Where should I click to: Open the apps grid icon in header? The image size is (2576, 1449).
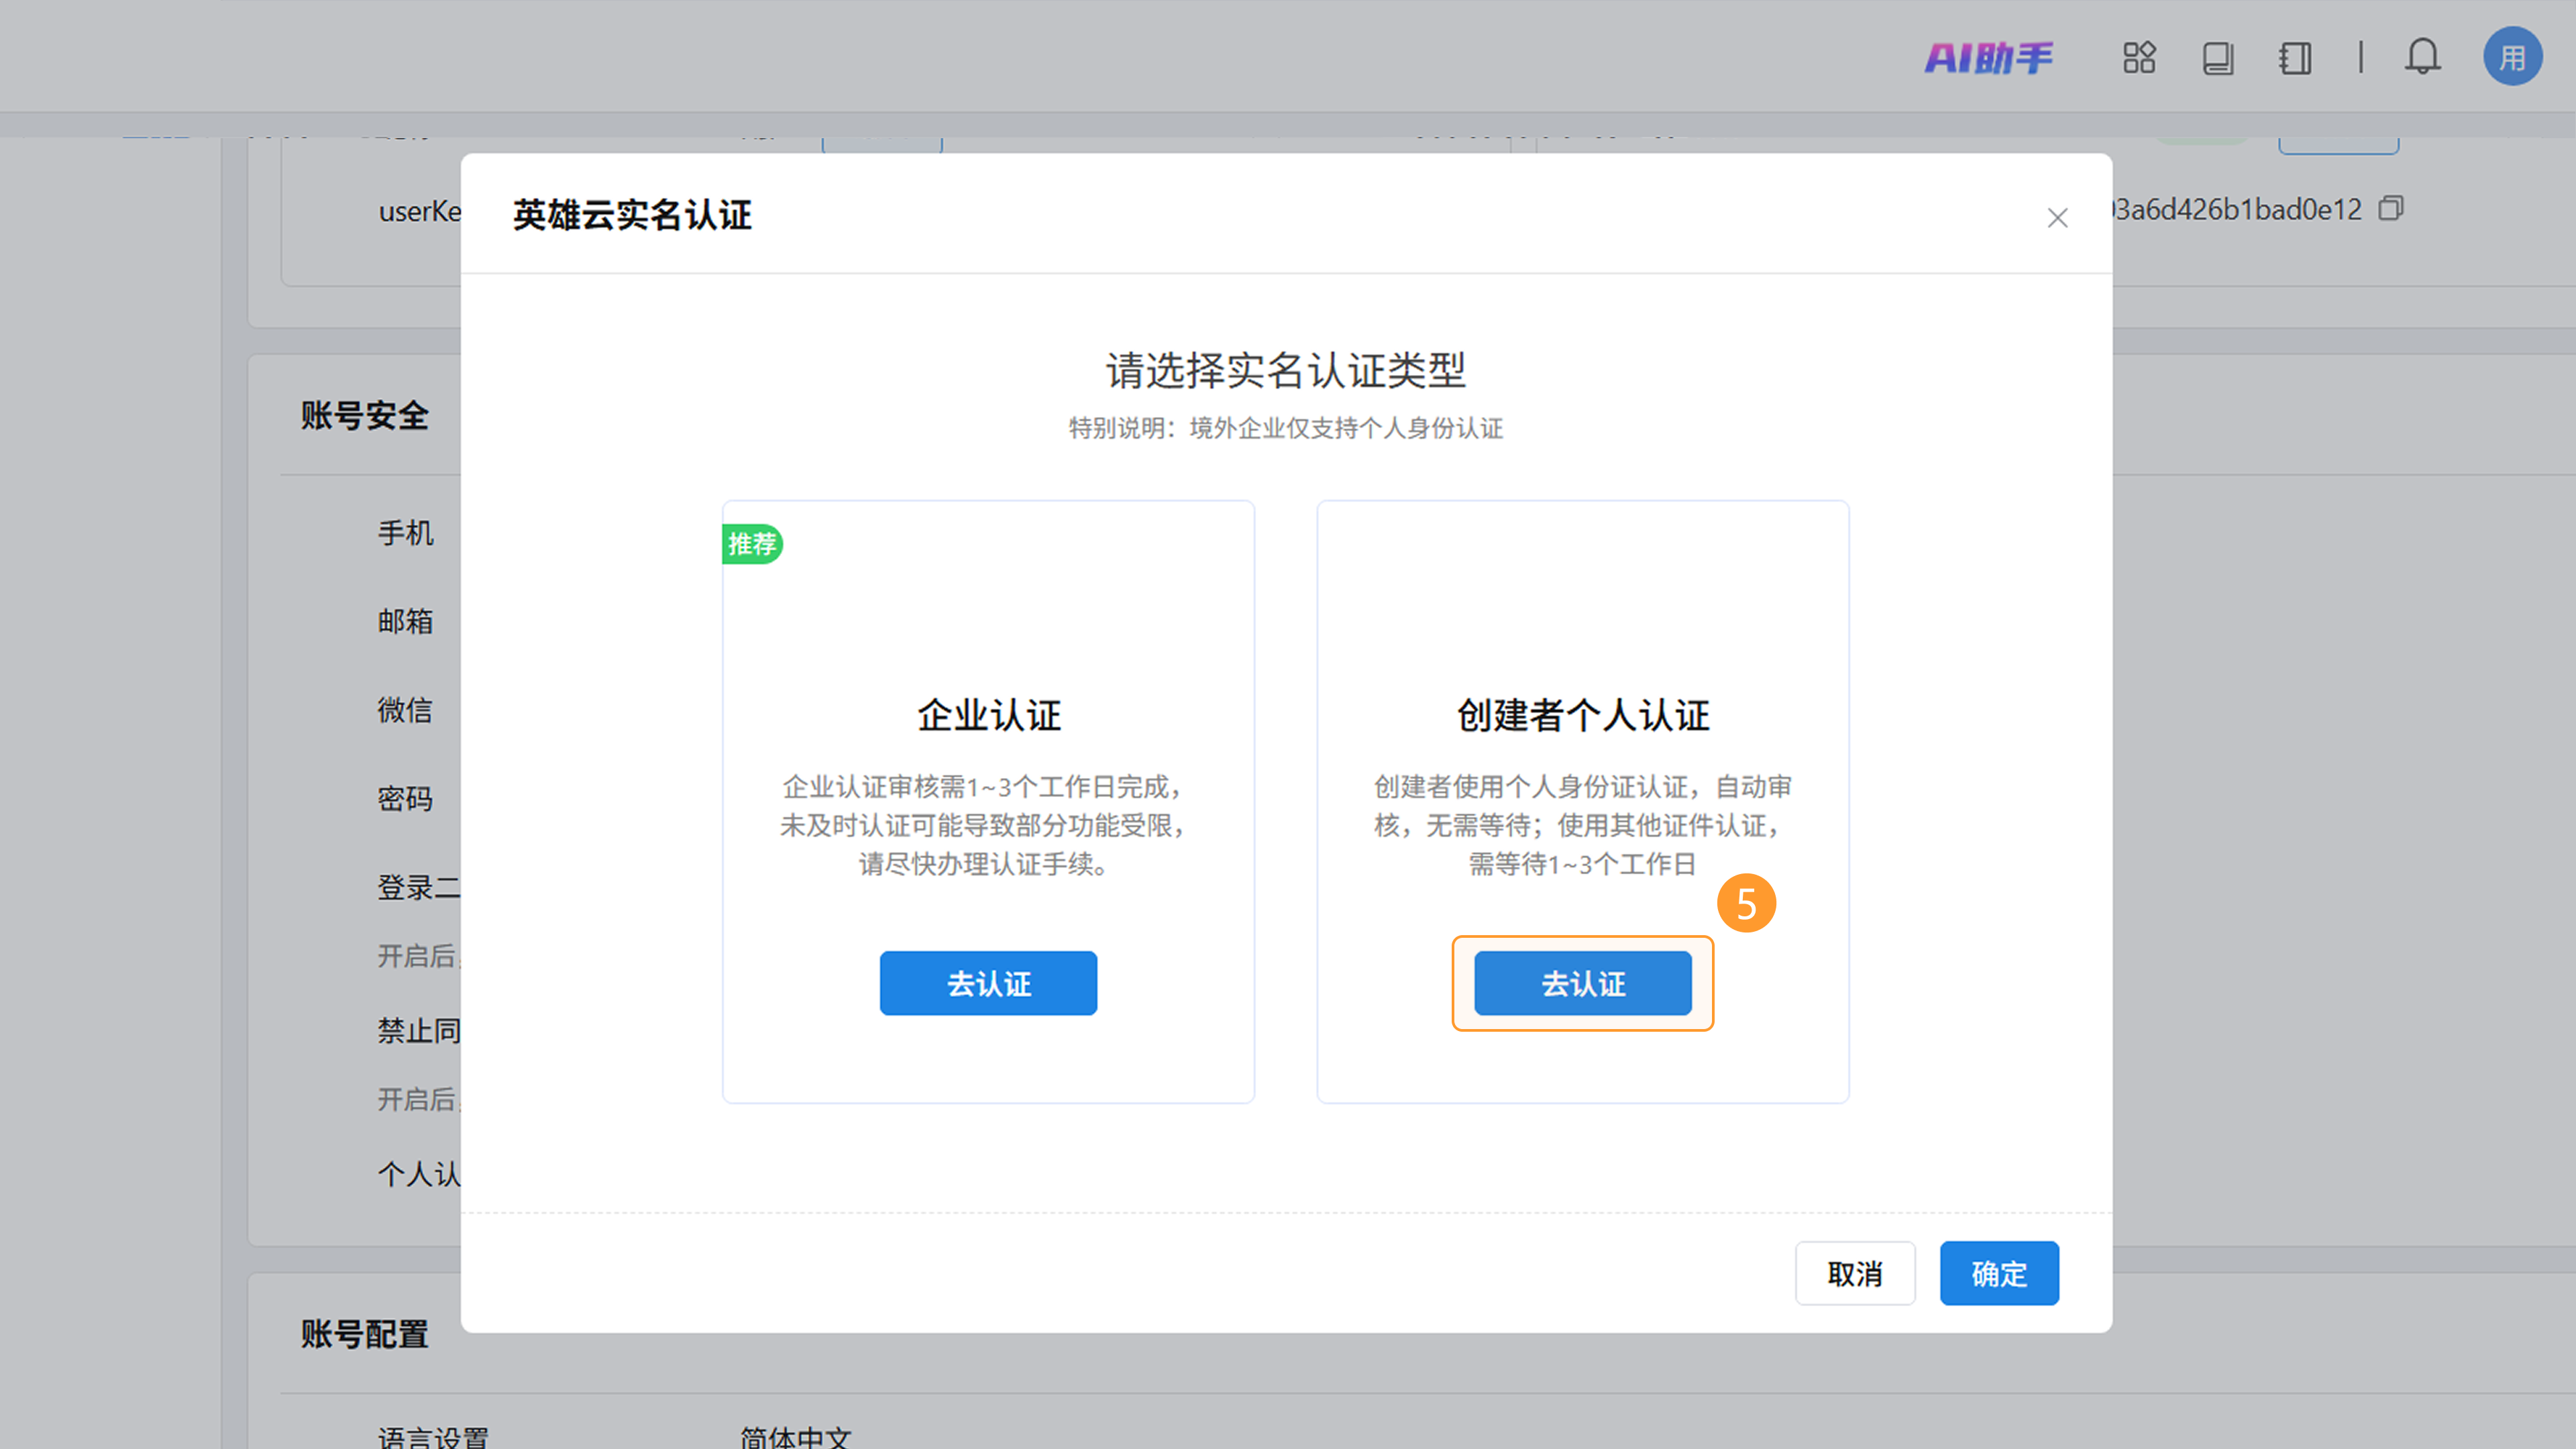coord(2139,58)
